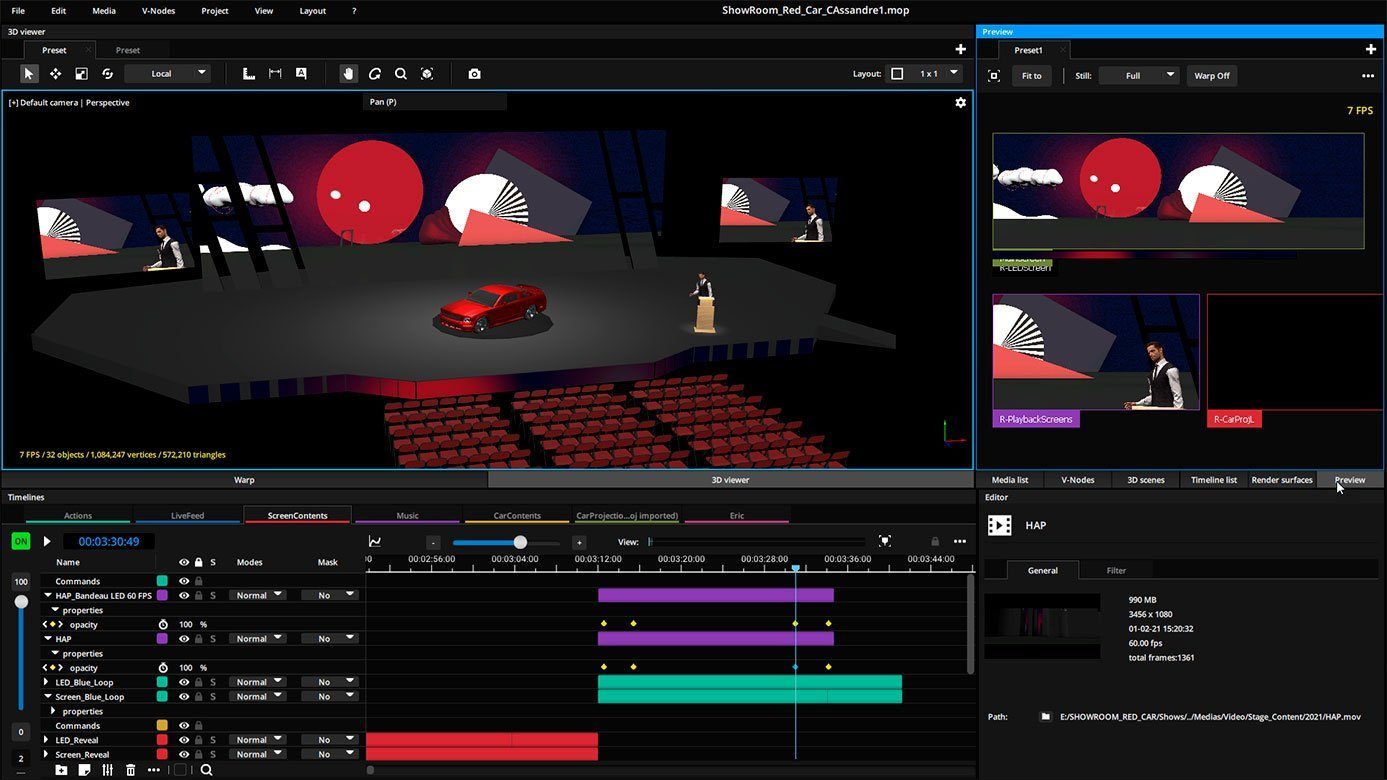Select the scale tool in 3D viewer toolbar
This screenshot has height=780, width=1387.
click(x=81, y=73)
